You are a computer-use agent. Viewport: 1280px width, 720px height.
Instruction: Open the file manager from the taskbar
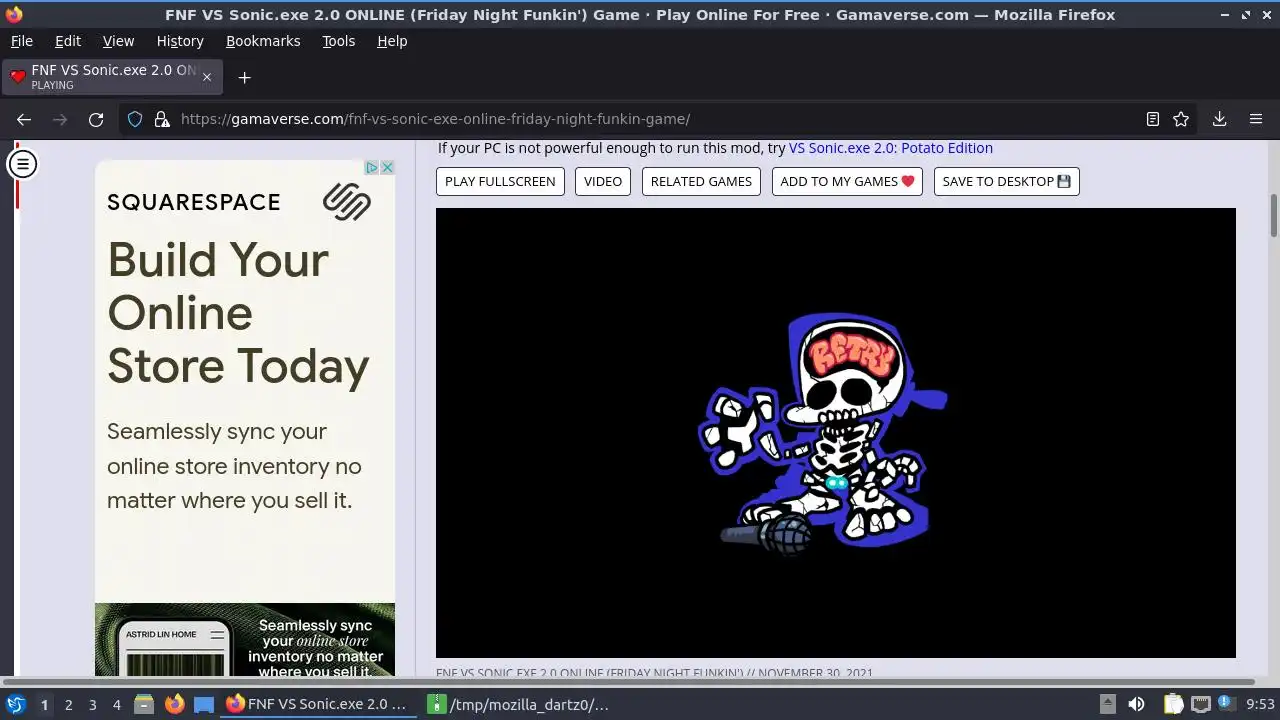[144, 704]
